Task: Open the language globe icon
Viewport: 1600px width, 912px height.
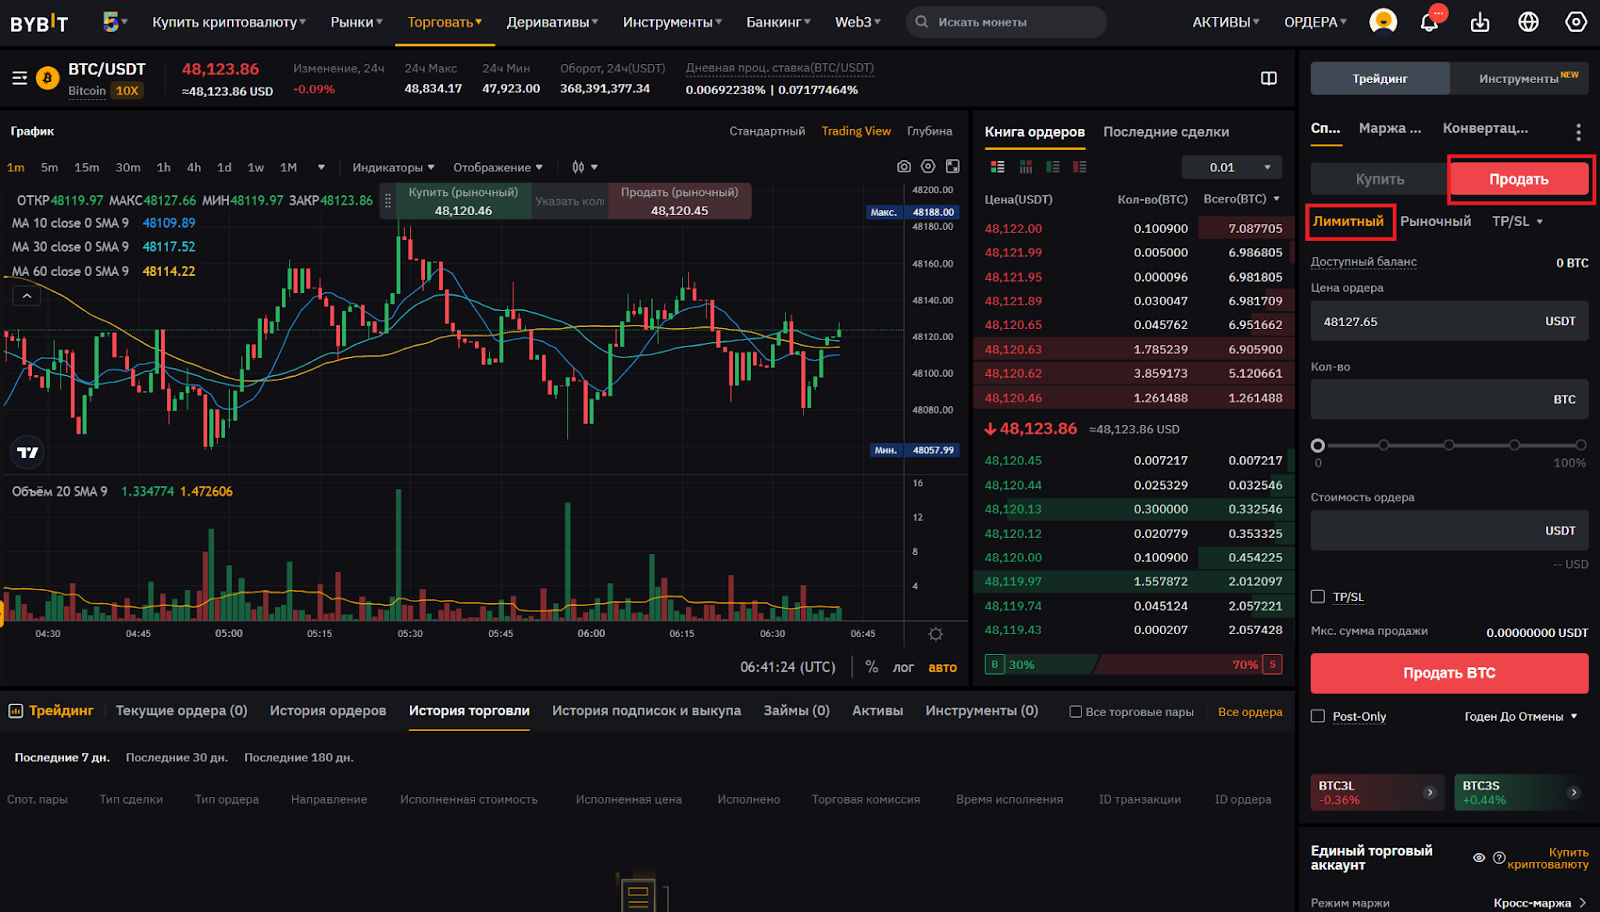Action: click(x=1528, y=22)
